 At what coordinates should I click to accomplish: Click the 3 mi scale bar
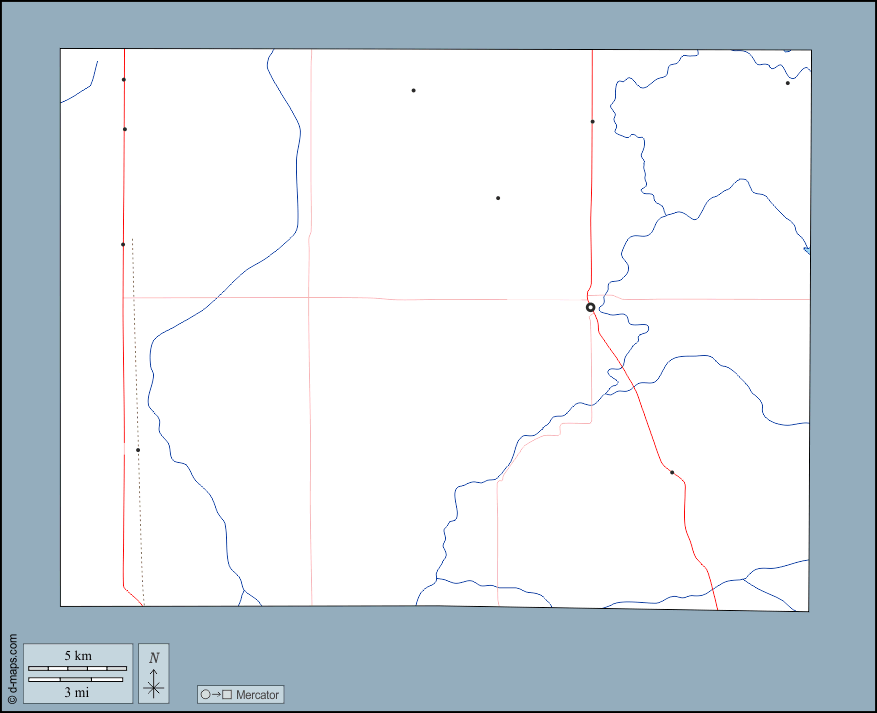click(x=78, y=679)
